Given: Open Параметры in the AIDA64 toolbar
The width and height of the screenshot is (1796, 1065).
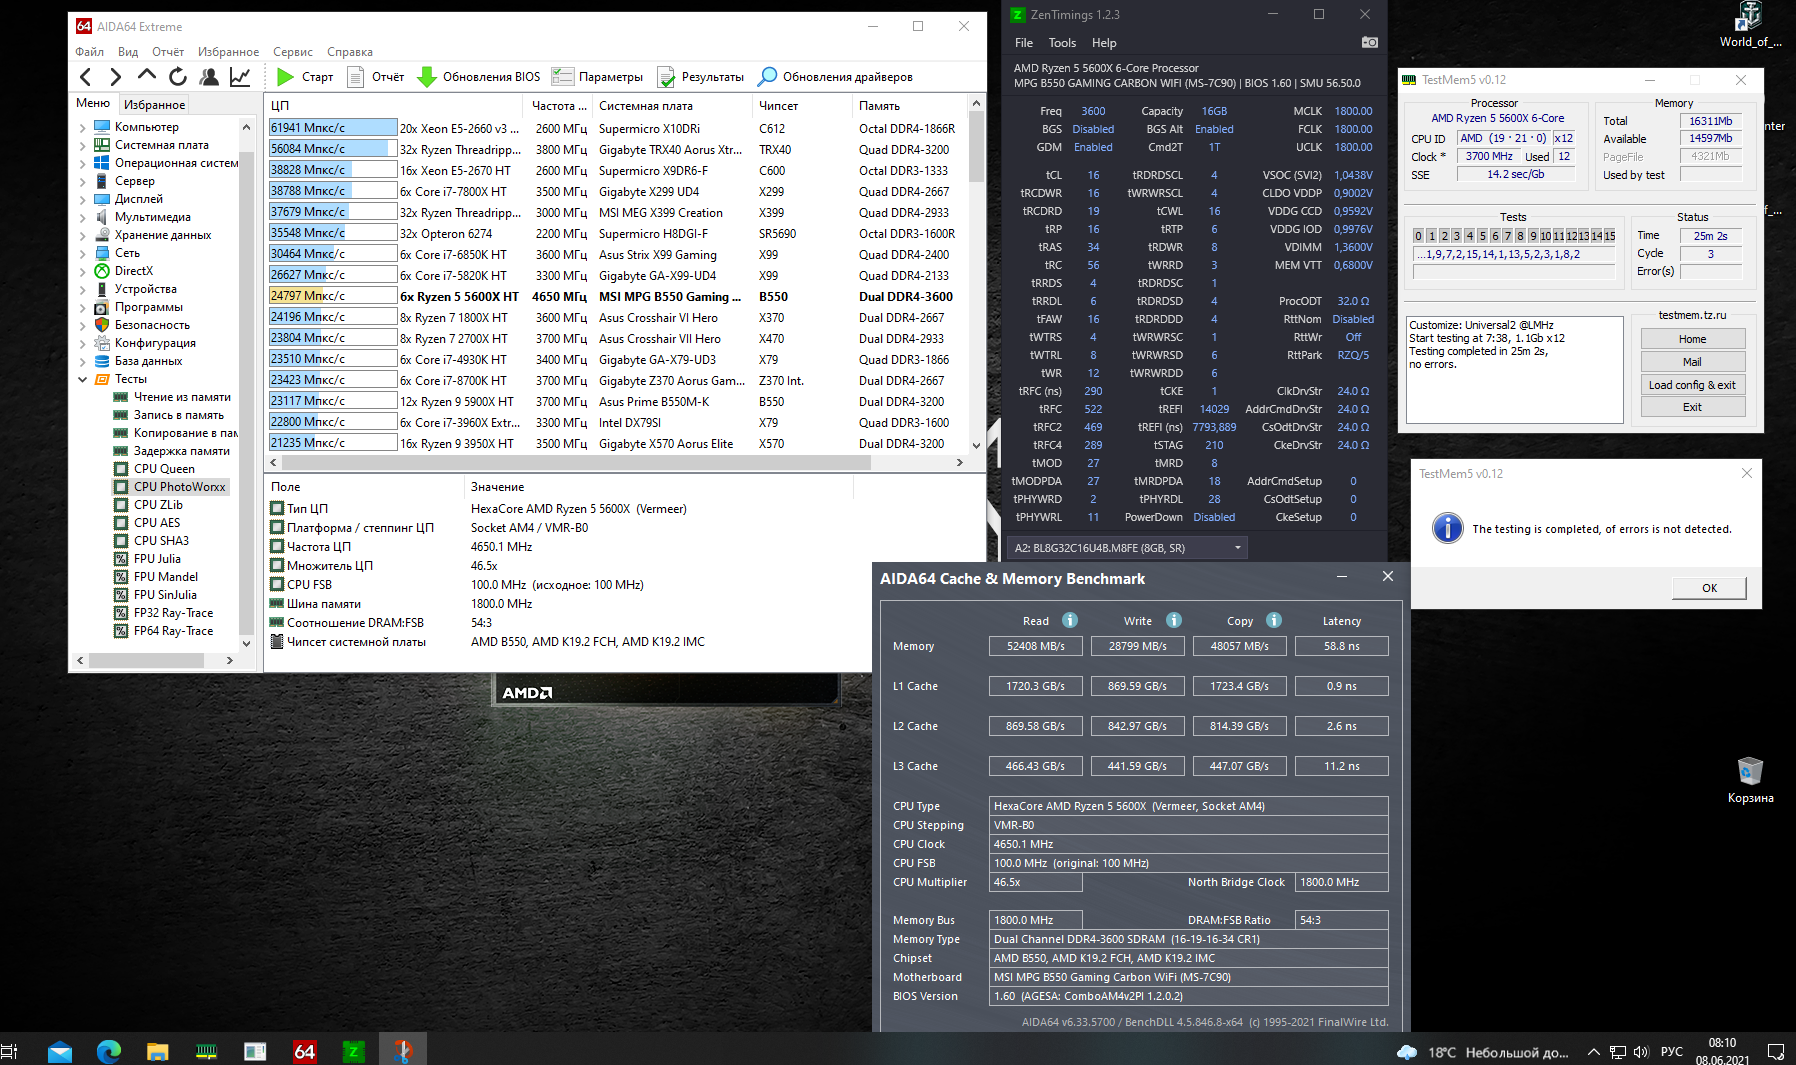Looking at the screenshot, I should (598, 77).
